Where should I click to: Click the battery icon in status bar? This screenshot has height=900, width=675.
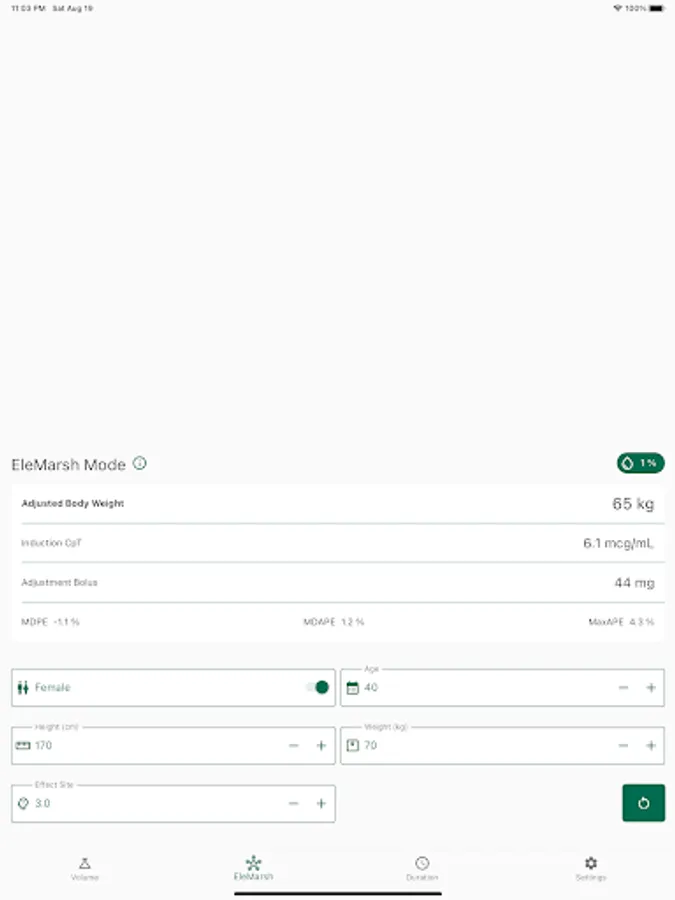click(x=657, y=8)
